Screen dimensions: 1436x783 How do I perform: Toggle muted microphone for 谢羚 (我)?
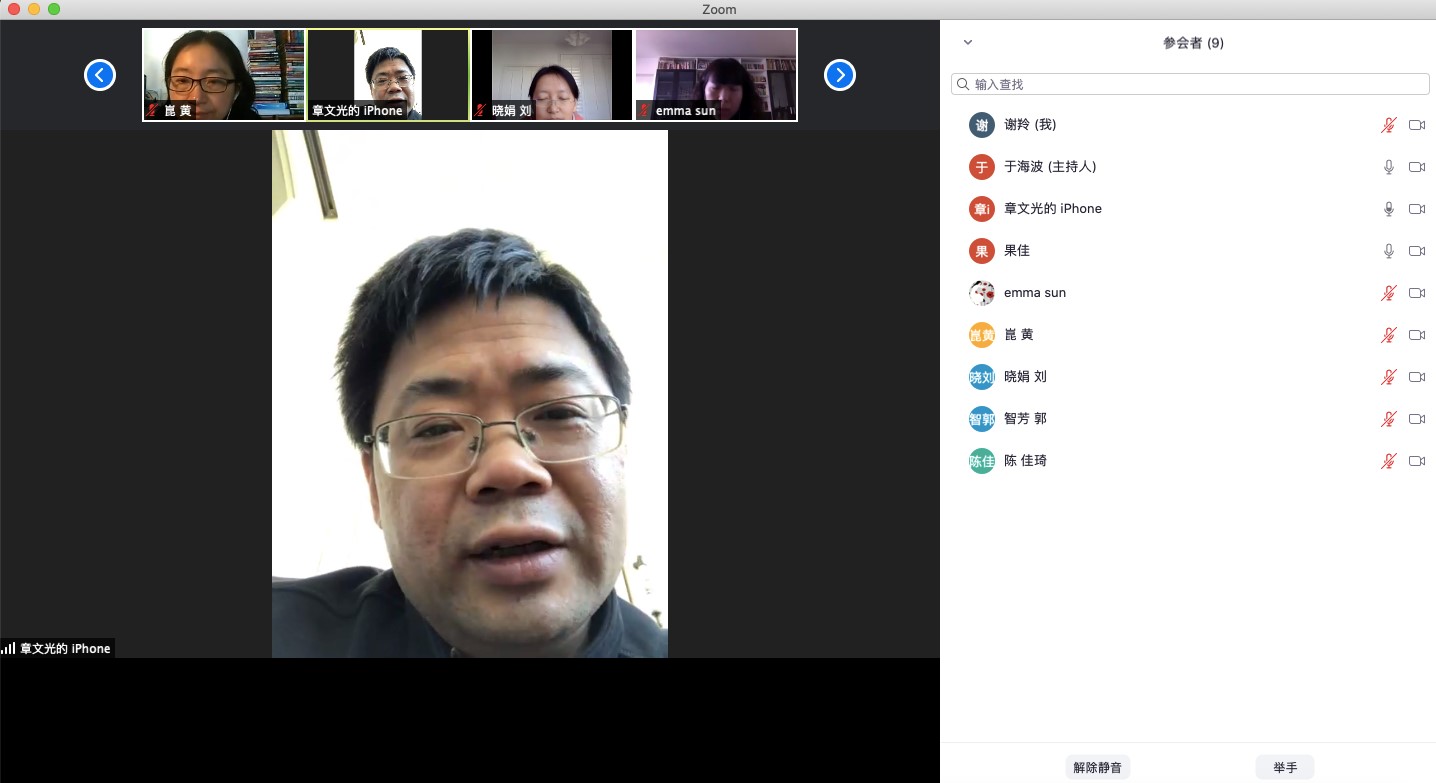(1388, 125)
